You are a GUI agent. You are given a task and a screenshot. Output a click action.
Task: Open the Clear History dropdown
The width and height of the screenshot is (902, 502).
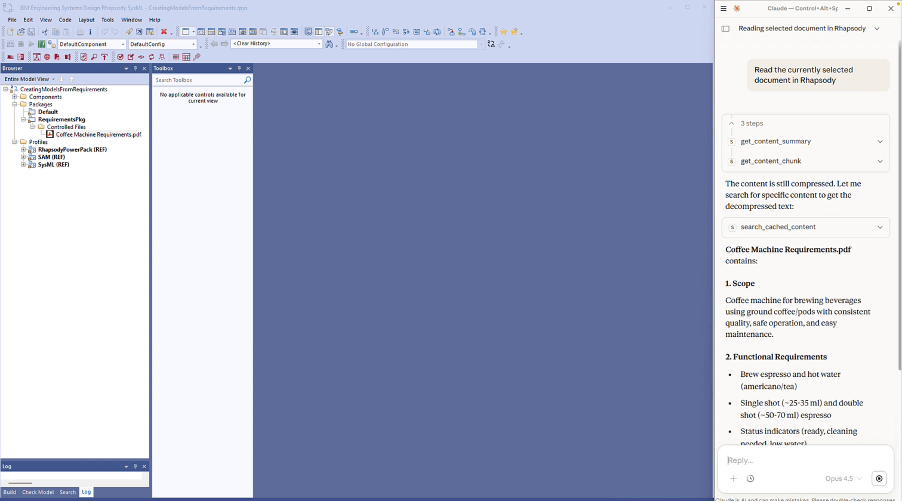(x=319, y=44)
